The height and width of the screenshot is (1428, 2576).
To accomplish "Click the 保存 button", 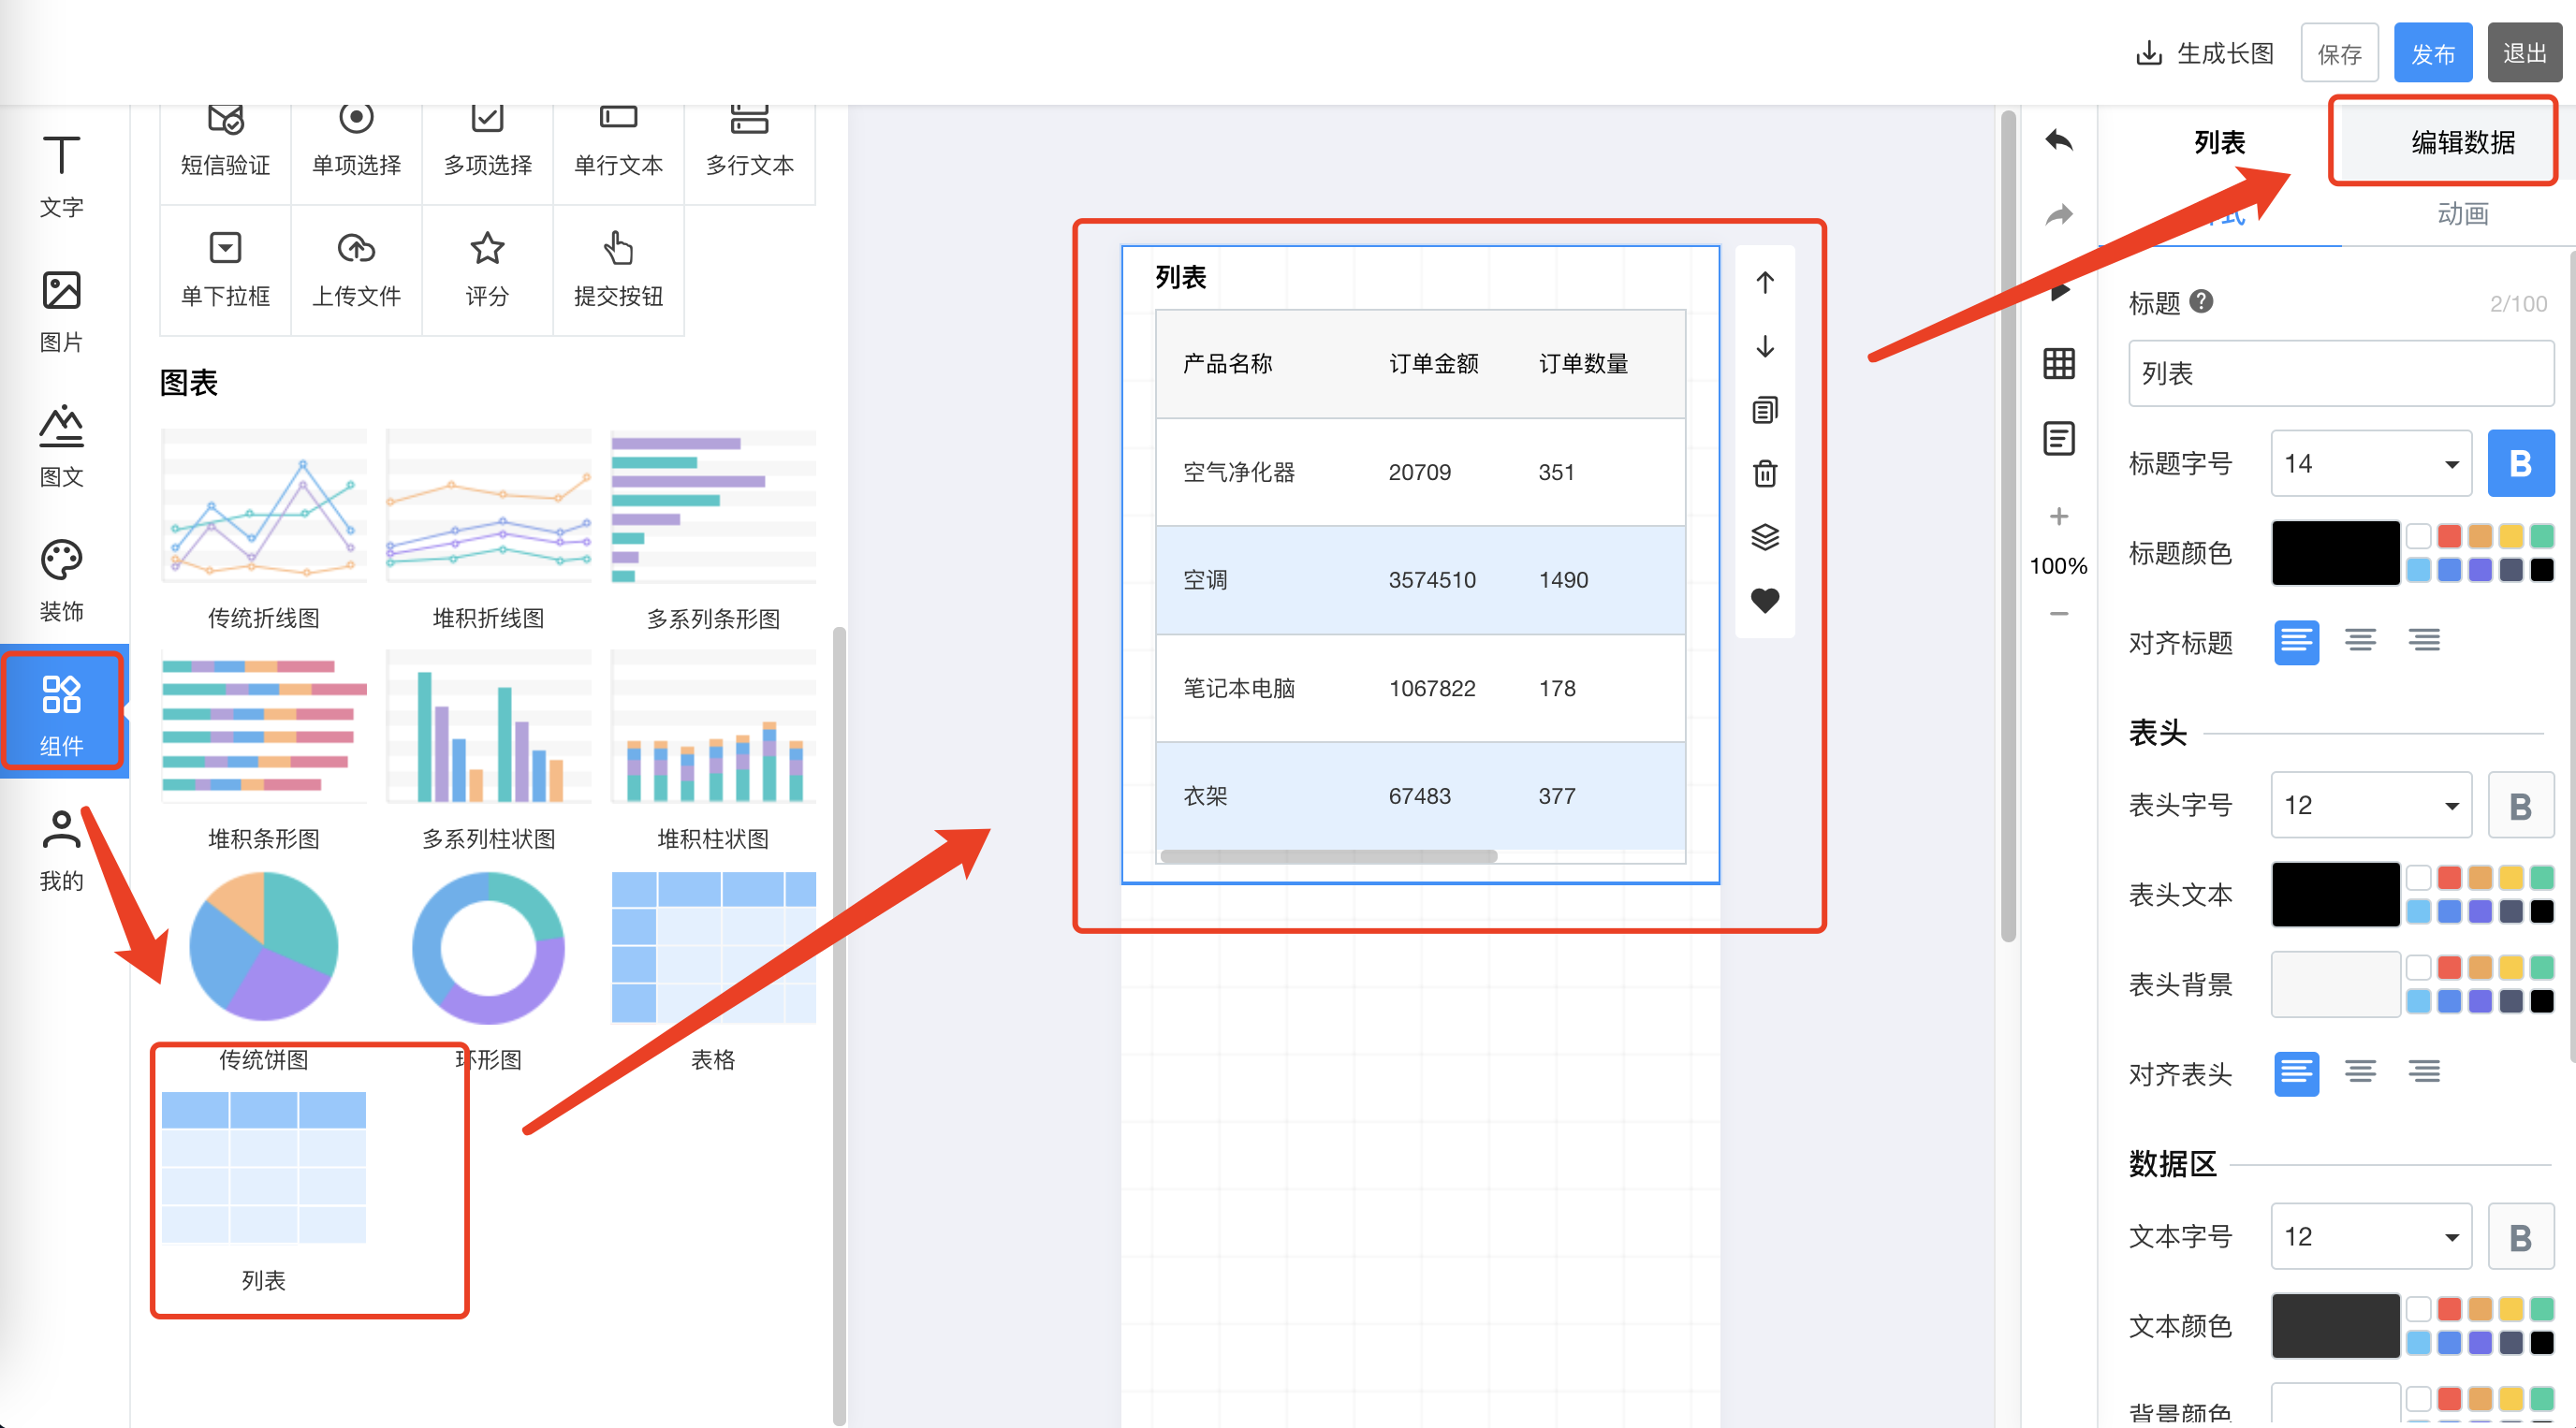I will 2339,53.
